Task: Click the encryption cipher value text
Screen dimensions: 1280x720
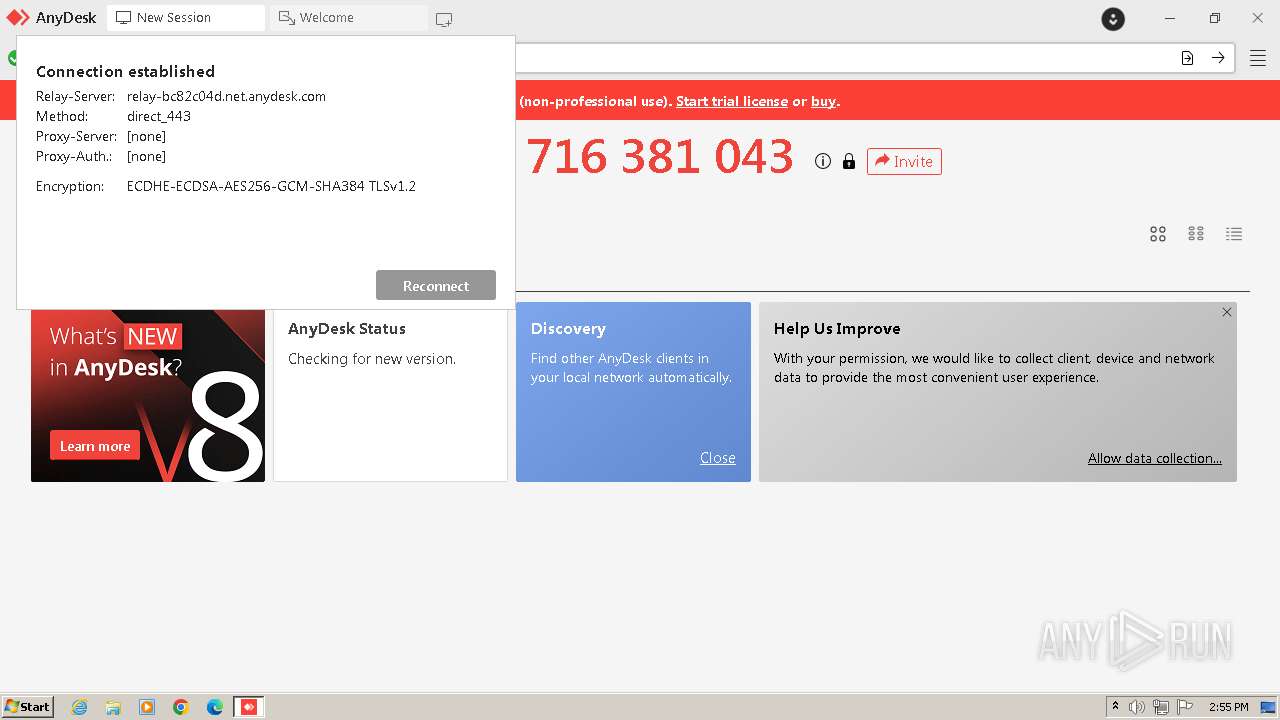Action: point(271,186)
